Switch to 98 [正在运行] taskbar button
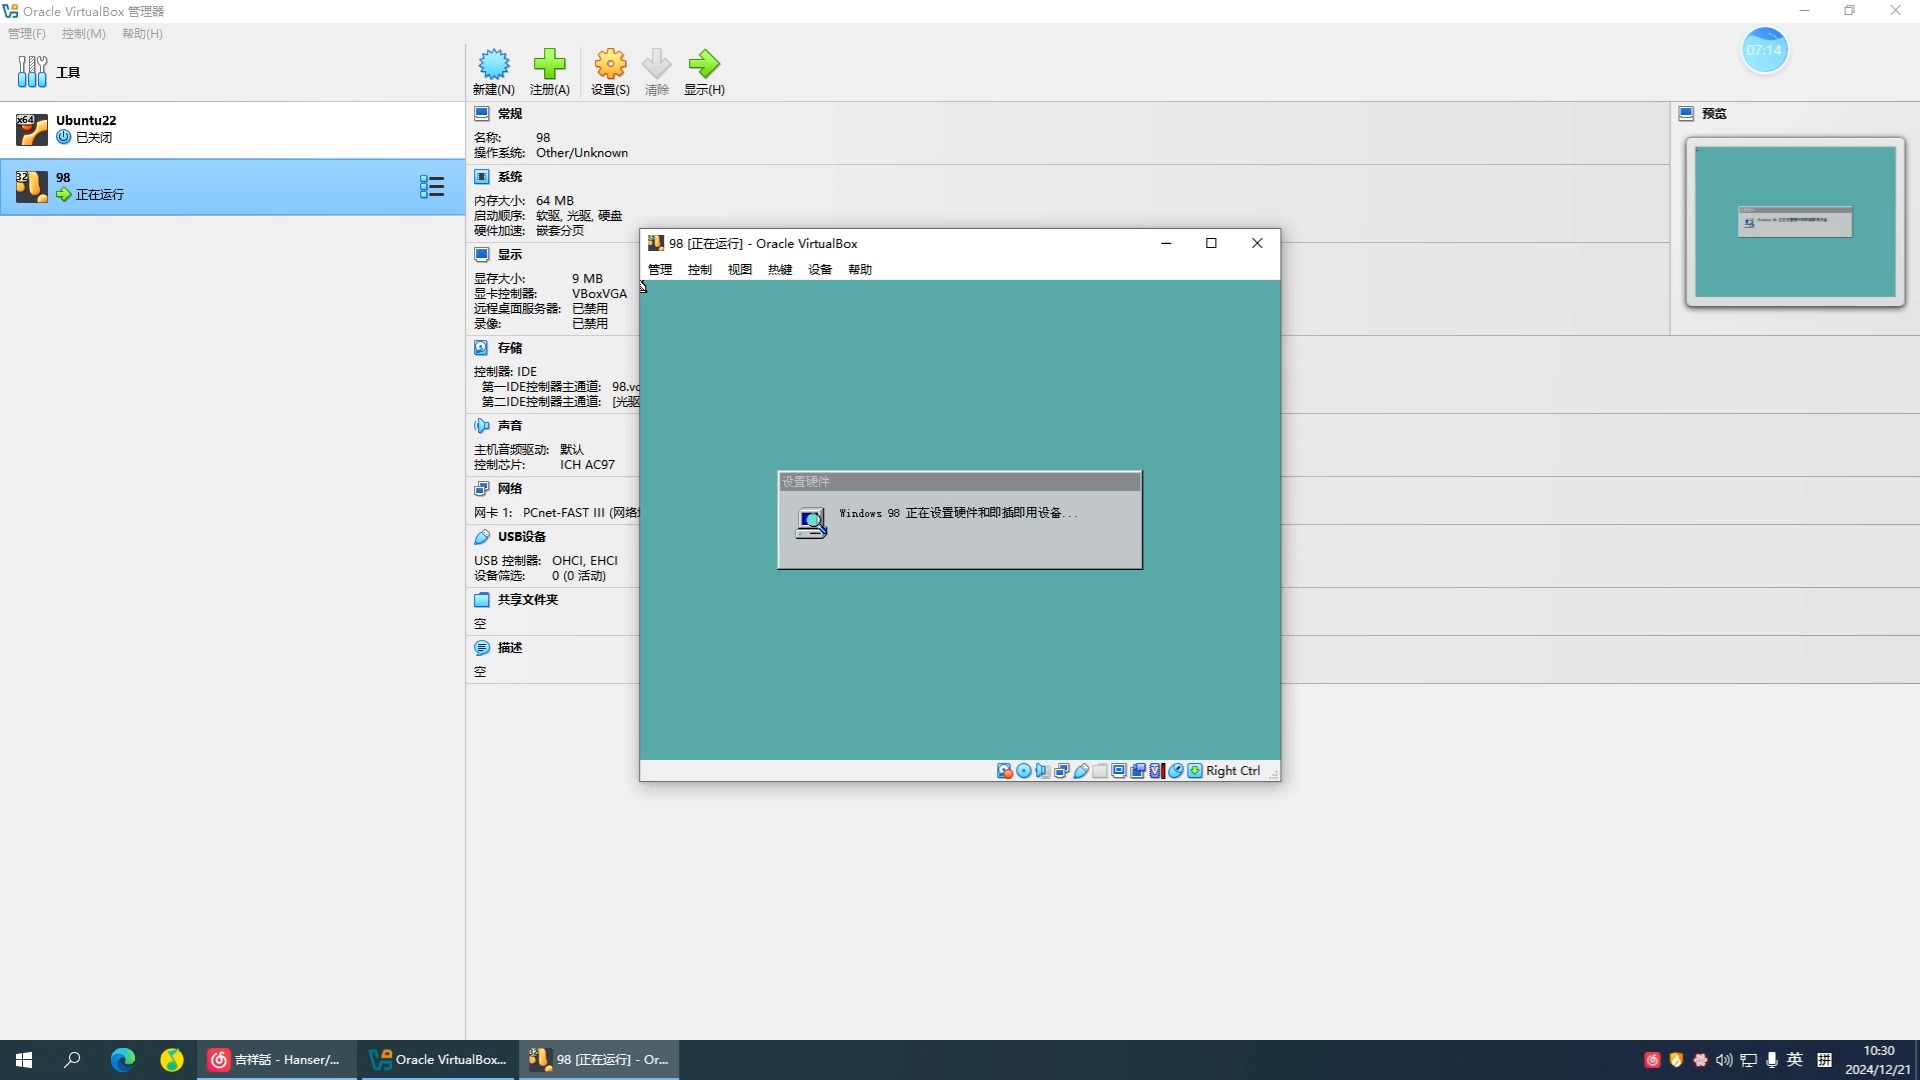This screenshot has width=1920, height=1080. pos(599,1060)
